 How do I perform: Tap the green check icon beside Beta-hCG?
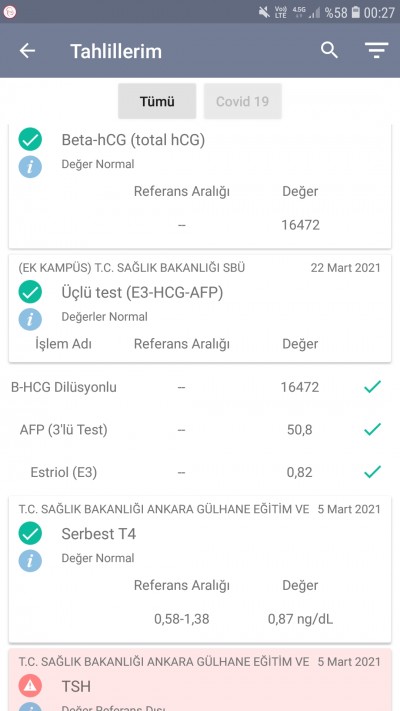(x=30, y=139)
